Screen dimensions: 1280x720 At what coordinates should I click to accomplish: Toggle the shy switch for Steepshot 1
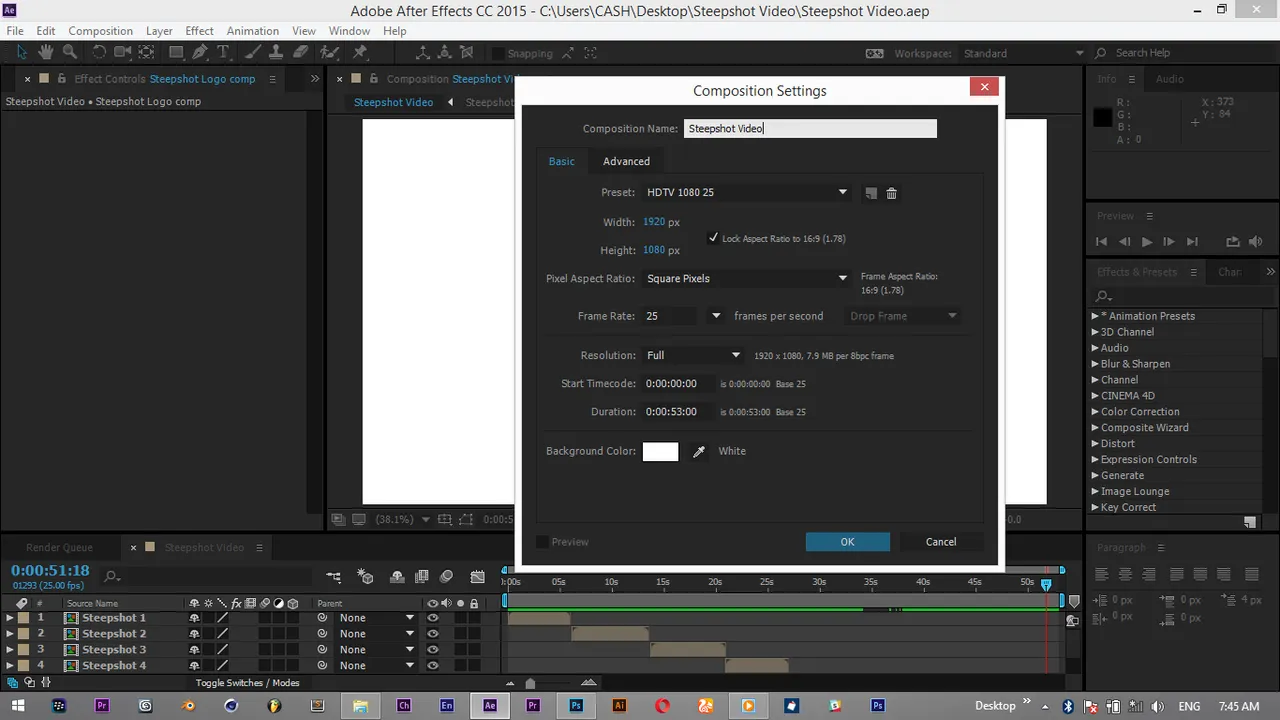pos(194,618)
